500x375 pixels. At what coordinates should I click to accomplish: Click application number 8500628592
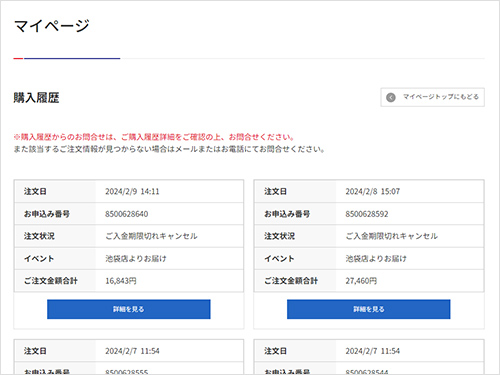(367, 214)
